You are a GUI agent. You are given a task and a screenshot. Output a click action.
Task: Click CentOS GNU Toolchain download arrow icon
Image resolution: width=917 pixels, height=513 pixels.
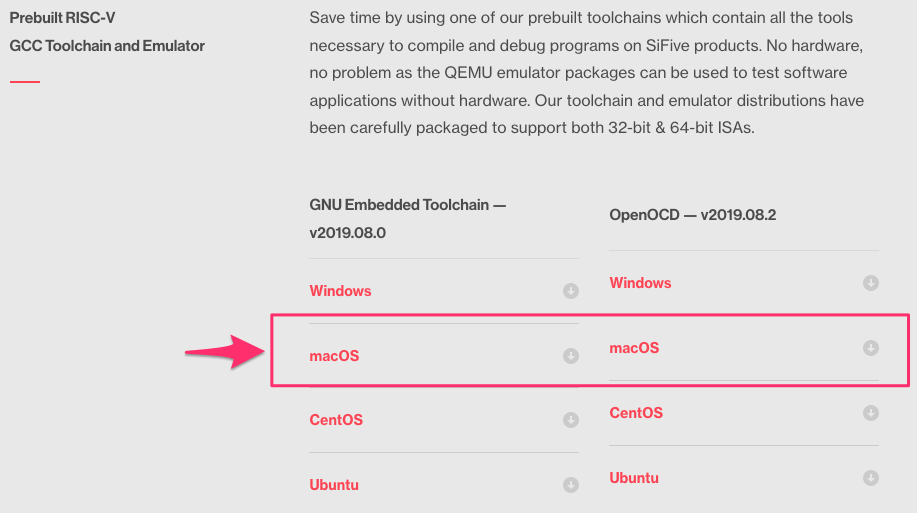(571, 420)
